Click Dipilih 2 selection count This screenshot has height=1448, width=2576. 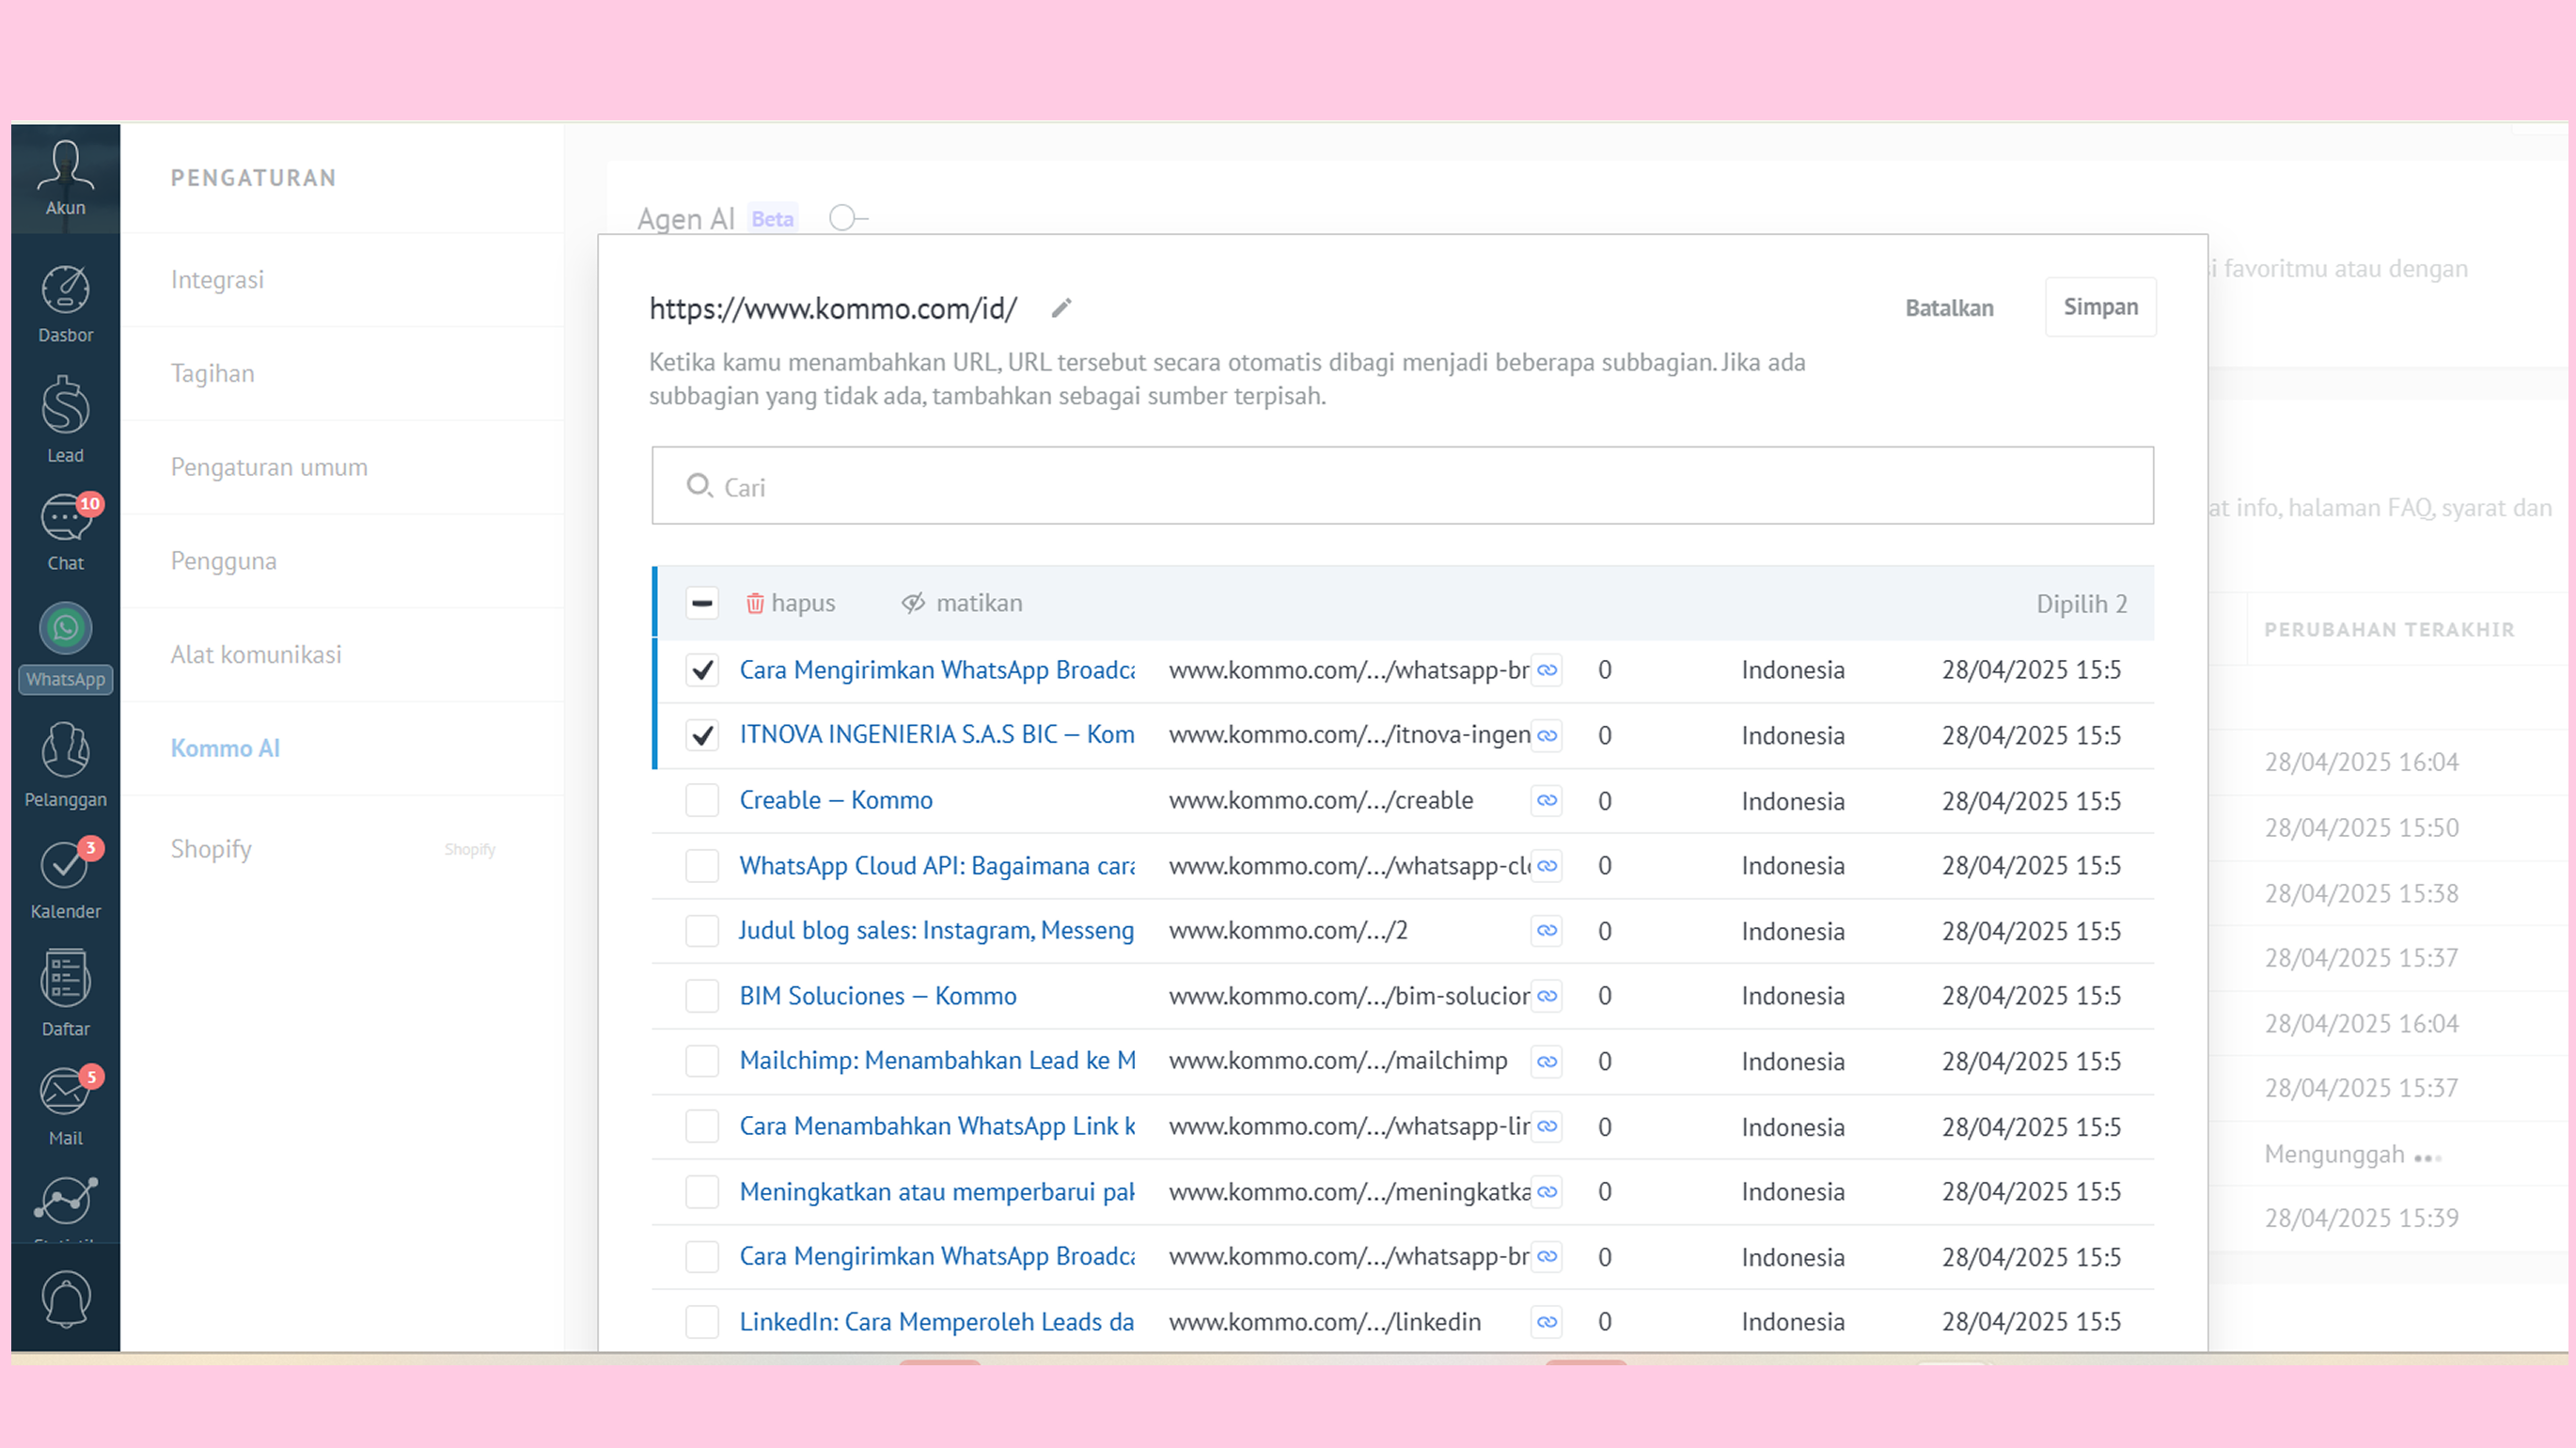pos(2082,604)
